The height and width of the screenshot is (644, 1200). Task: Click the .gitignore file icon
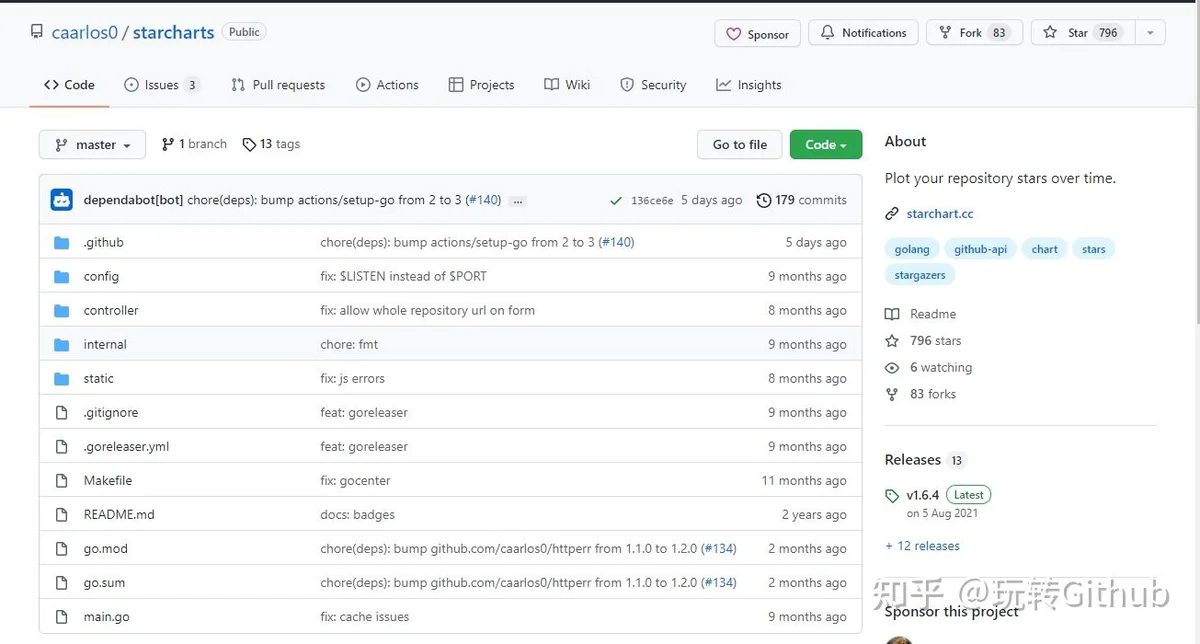(62, 412)
